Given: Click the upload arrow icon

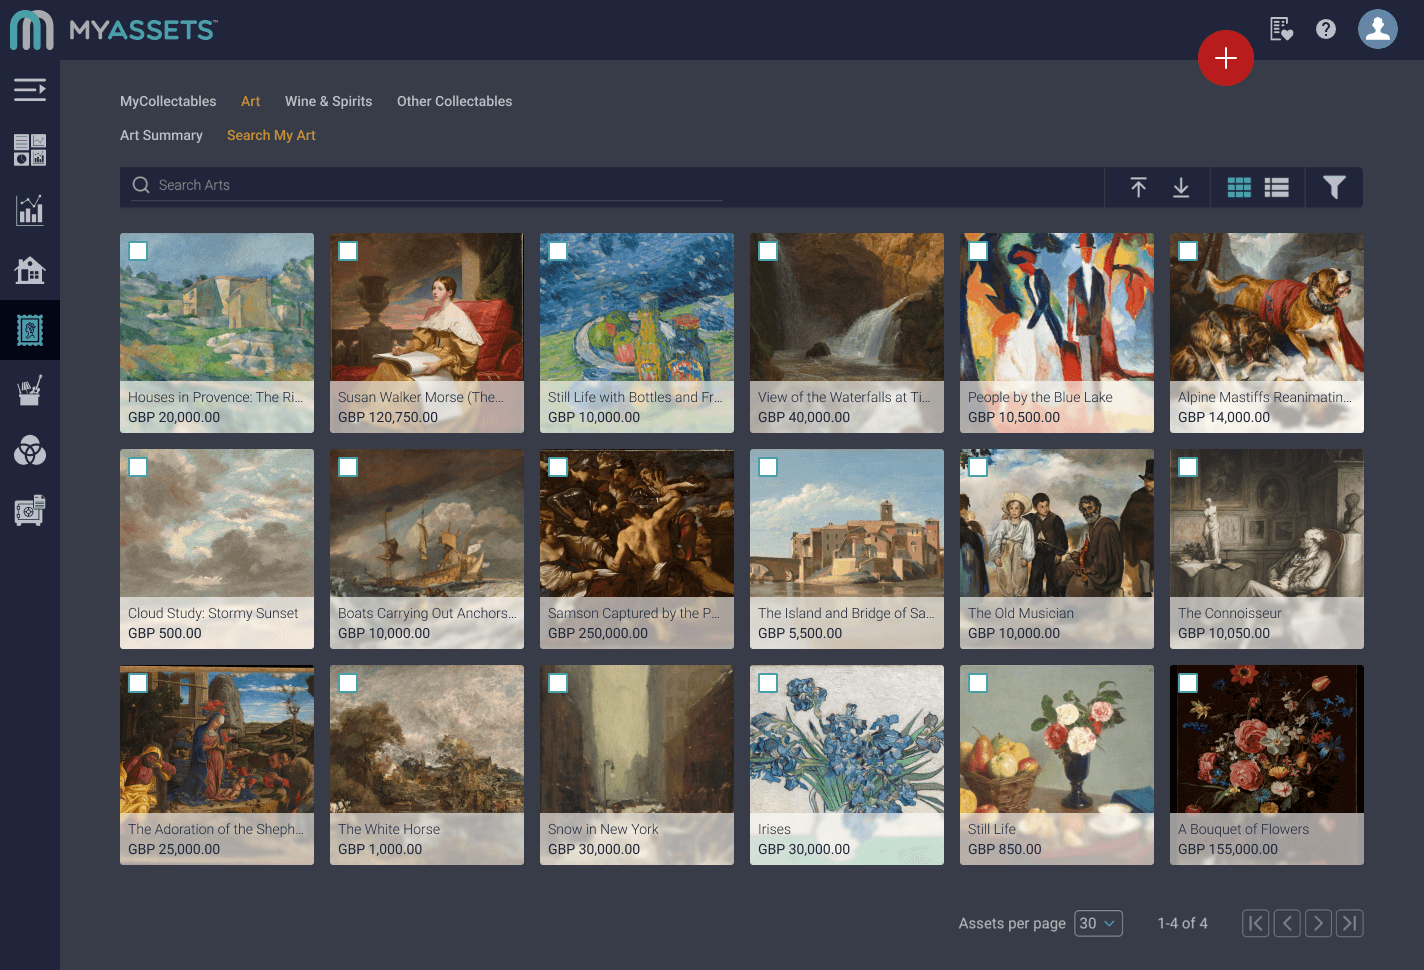Looking at the screenshot, I should coord(1138,187).
